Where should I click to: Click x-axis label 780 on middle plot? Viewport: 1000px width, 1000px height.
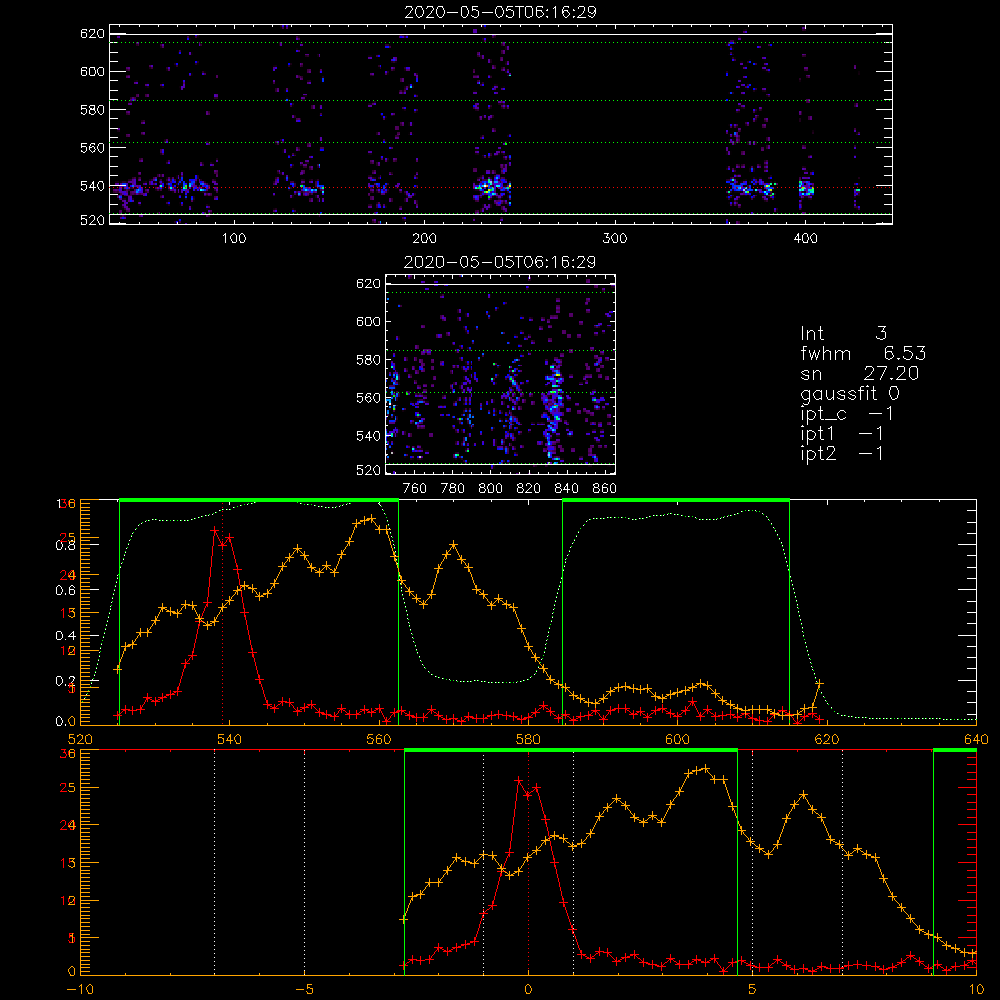click(453, 489)
